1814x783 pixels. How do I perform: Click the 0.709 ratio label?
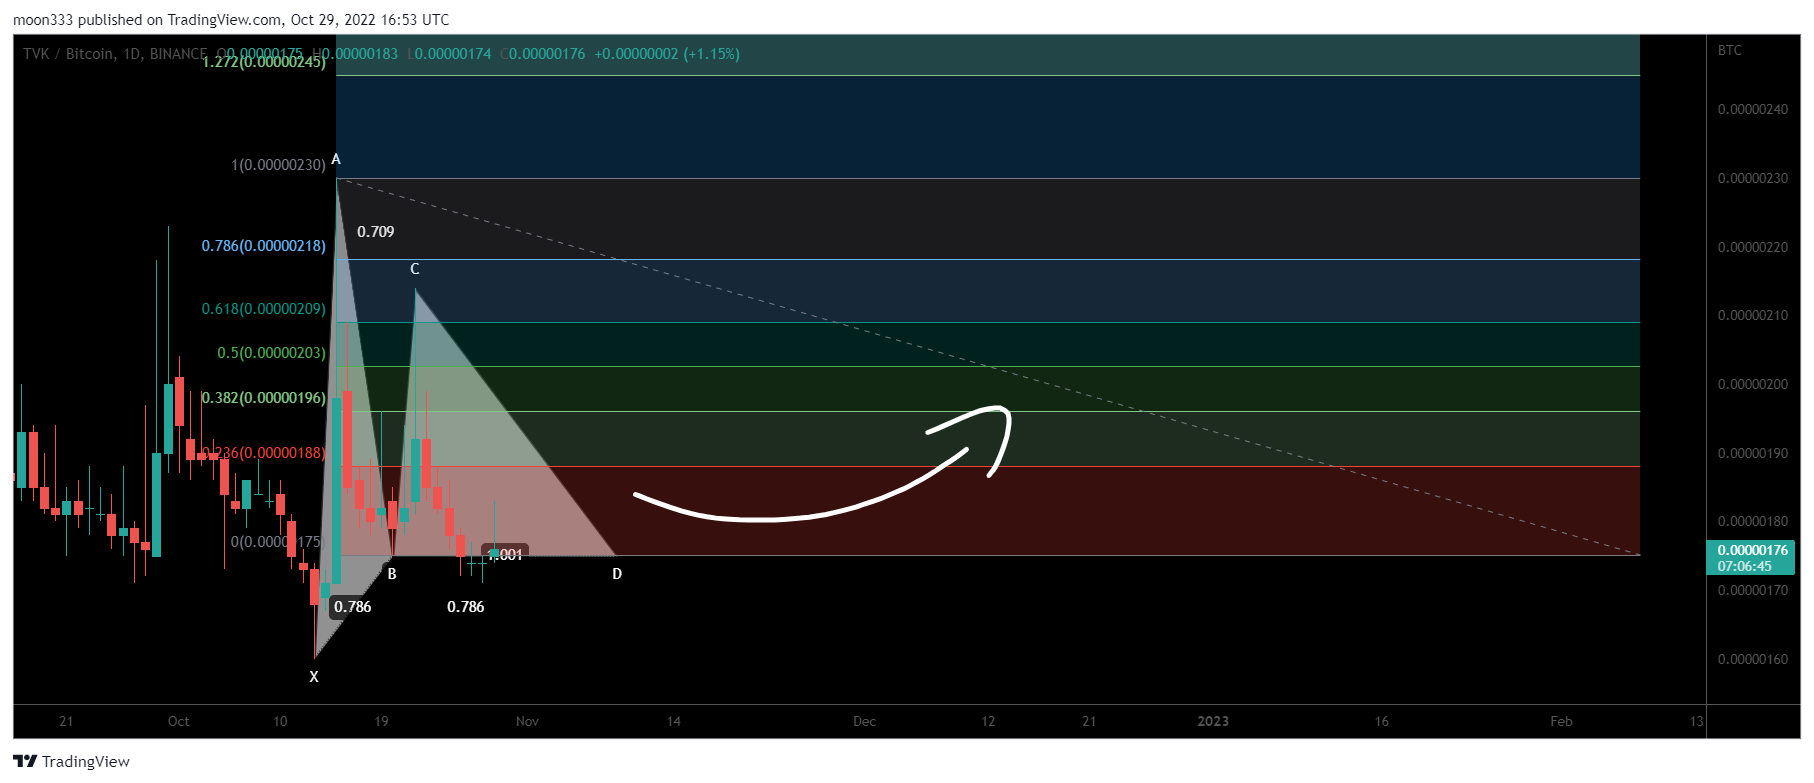376,232
